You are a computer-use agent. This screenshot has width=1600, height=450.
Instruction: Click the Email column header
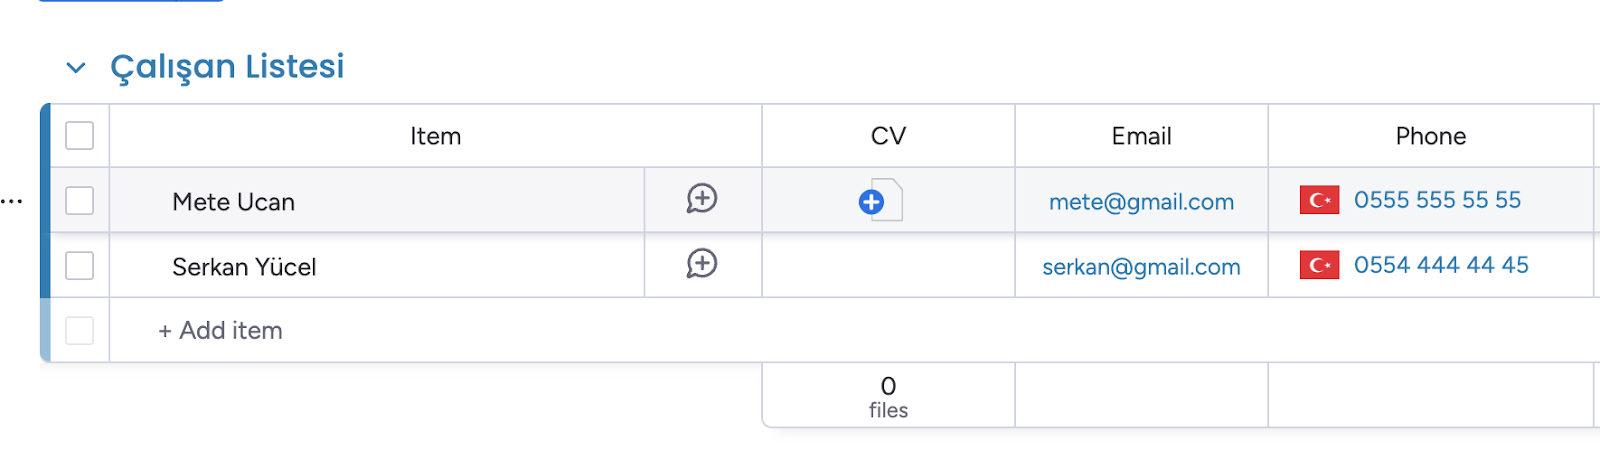[x=1141, y=136]
